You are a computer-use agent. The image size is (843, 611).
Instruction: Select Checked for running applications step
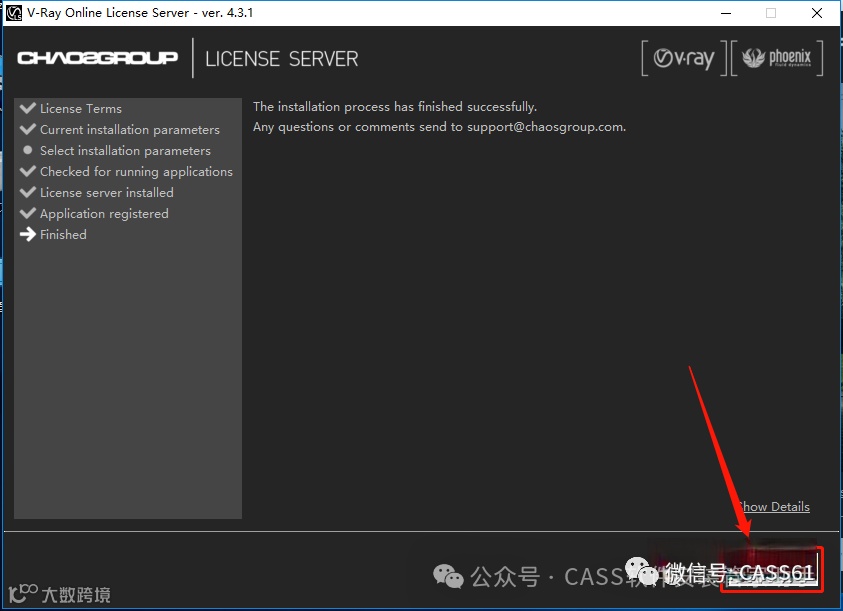pyautogui.click(x=136, y=172)
